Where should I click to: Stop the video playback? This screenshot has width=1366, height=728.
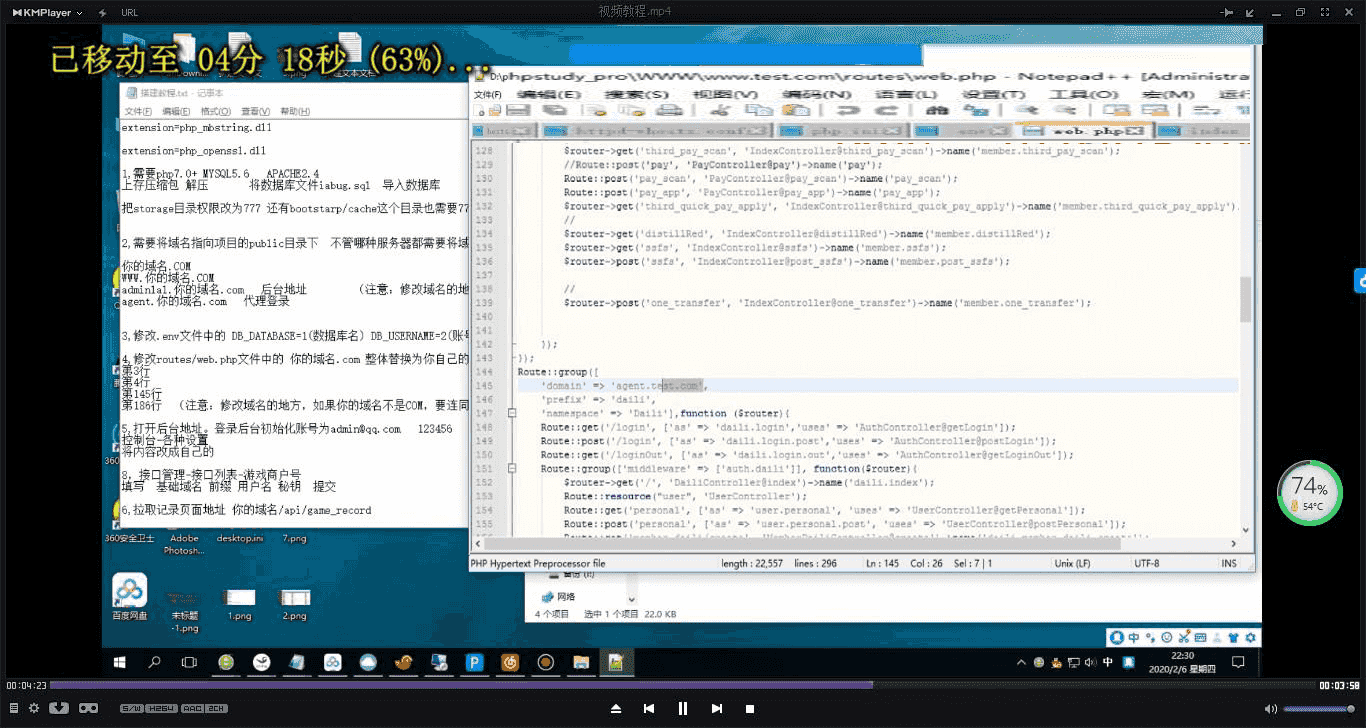[750, 708]
